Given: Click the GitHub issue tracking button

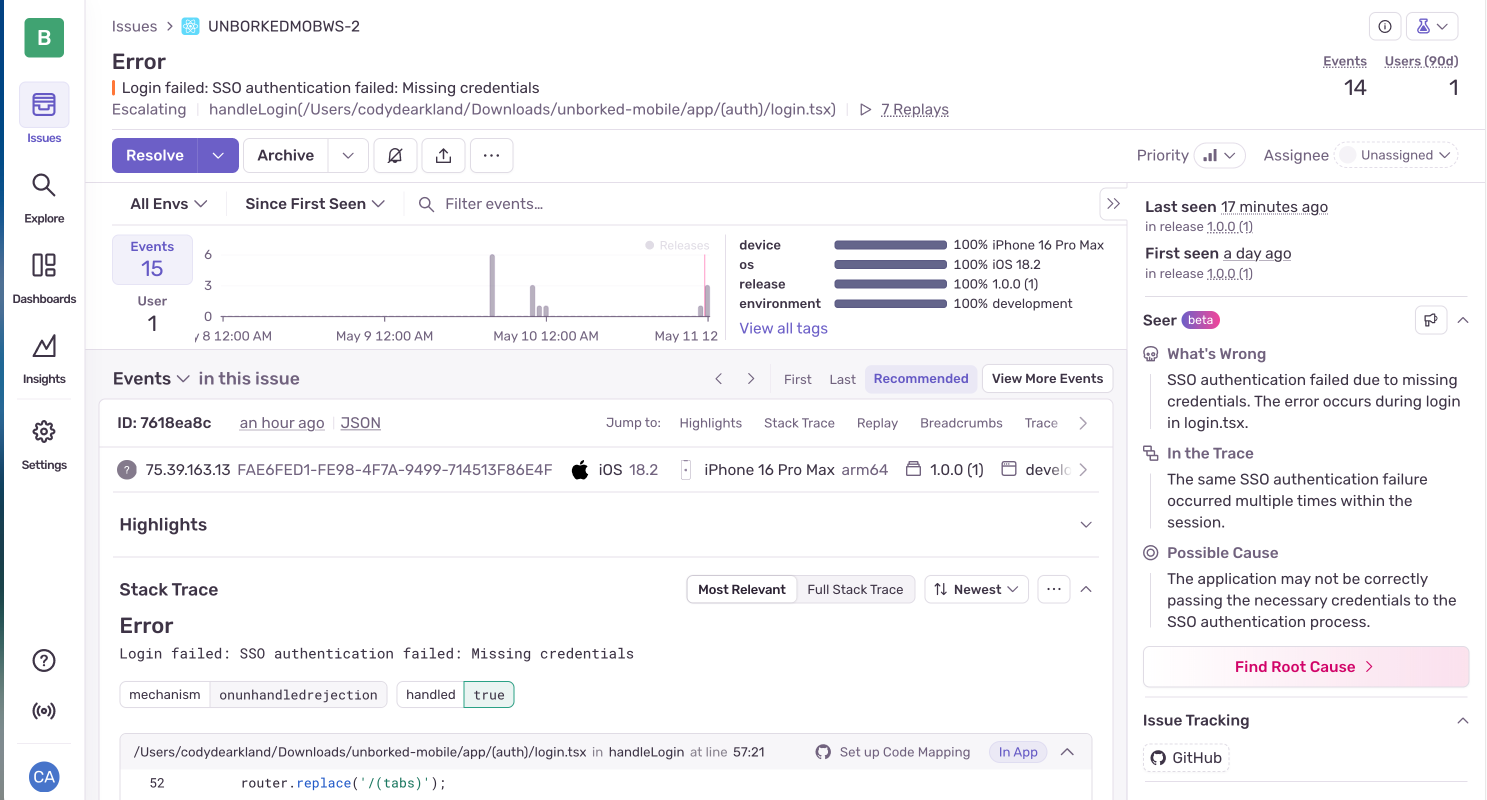Looking at the screenshot, I should click(1186, 758).
